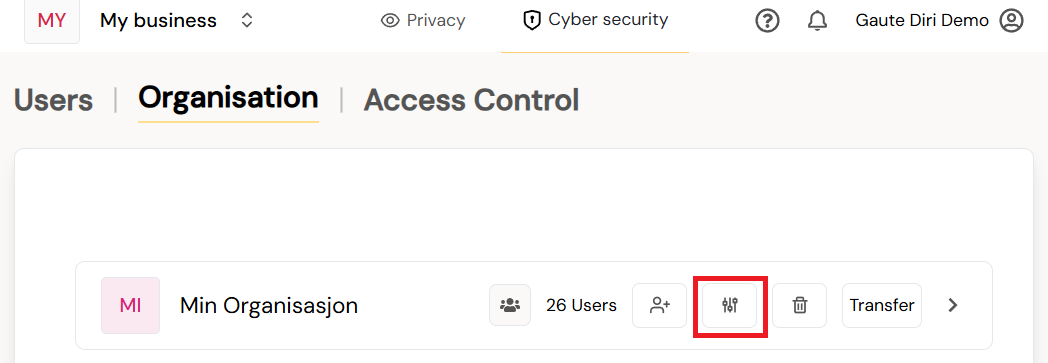Image resolution: width=1048 pixels, height=363 pixels.
Task: Click the 26 Users label
Action: 581,306
